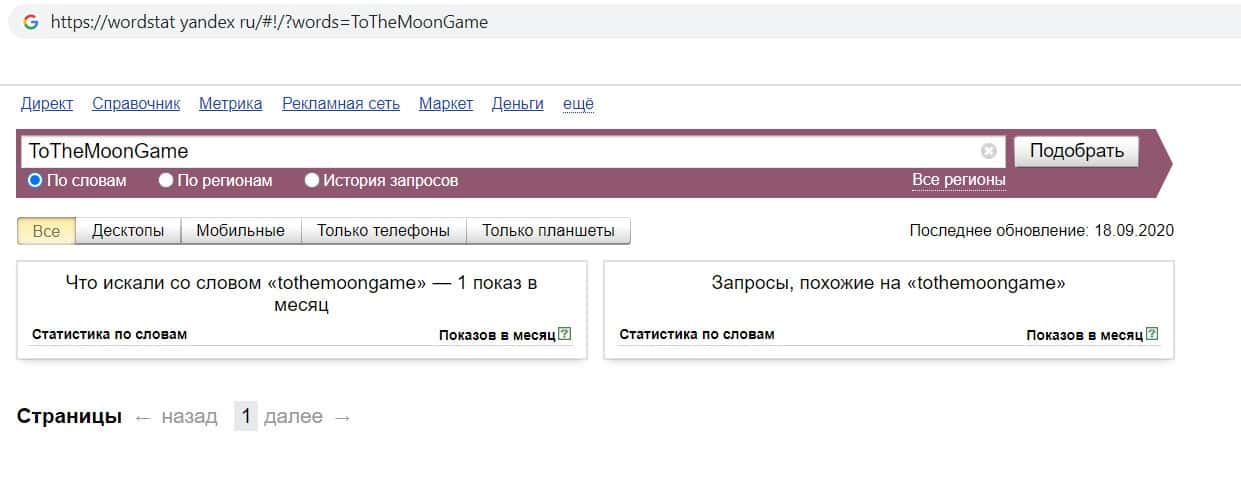Switch to the 'Мобильные' tab
This screenshot has height=479, width=1241.
click(240, 231)
